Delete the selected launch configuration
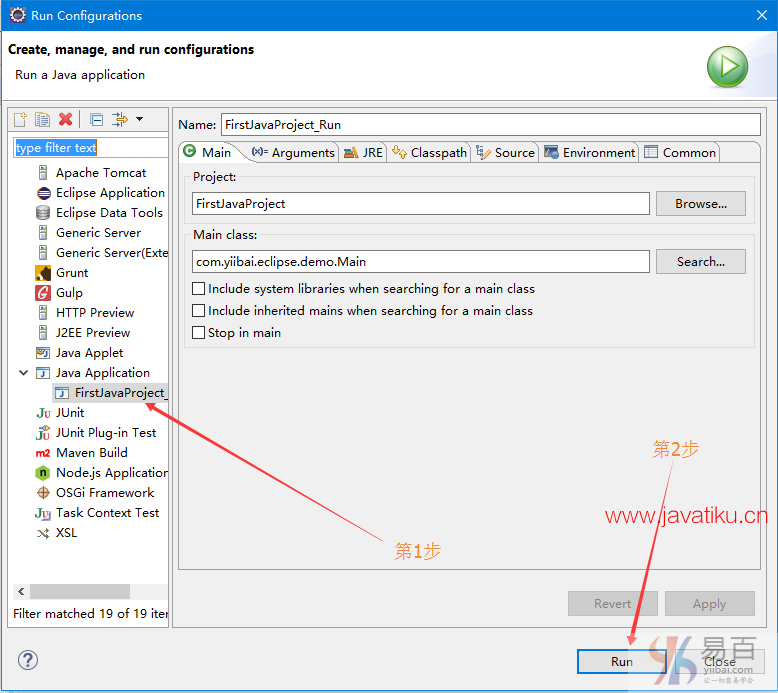Viewport: 778px width, 693px height. point(66,119)
